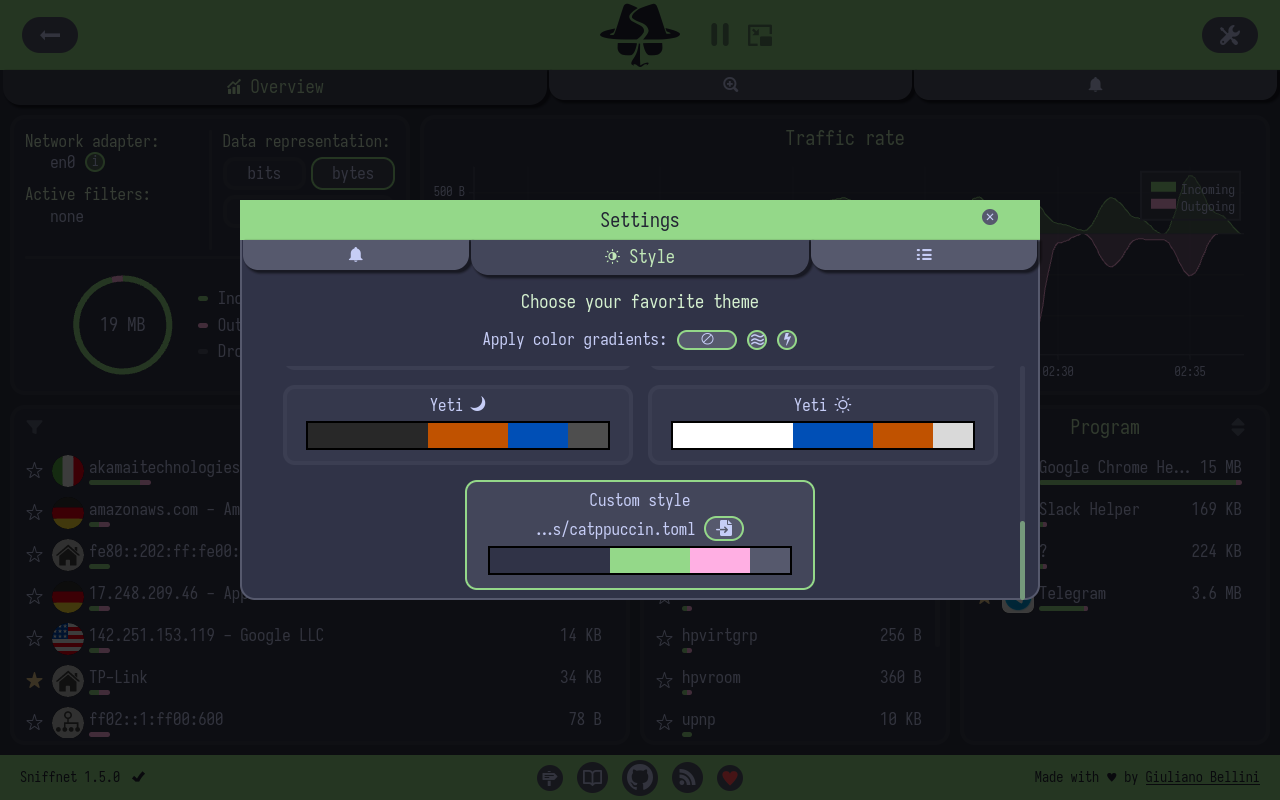
Task: Favorite the 17.248.209.46 host star
Action: tap(34, 596)
